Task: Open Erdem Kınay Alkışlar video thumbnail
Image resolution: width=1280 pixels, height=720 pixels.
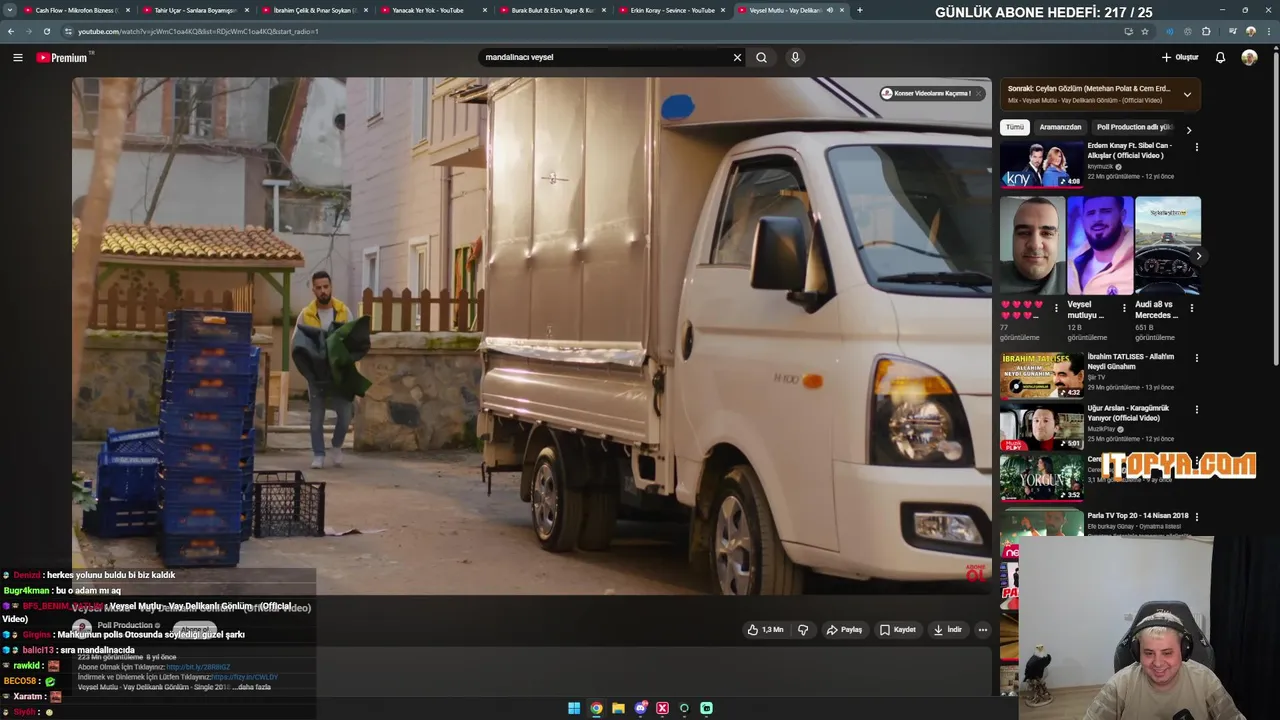Action: [x=1041, y=164]
